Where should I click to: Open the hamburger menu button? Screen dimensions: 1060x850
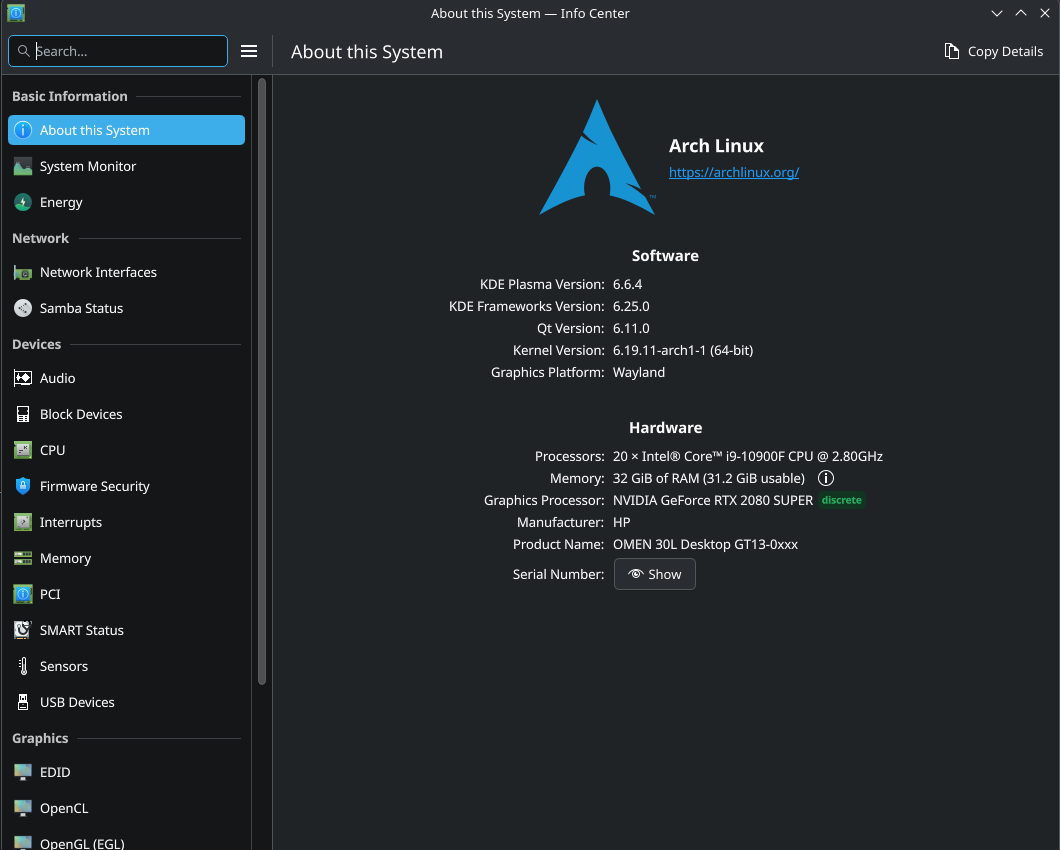[x=249, y=51]
